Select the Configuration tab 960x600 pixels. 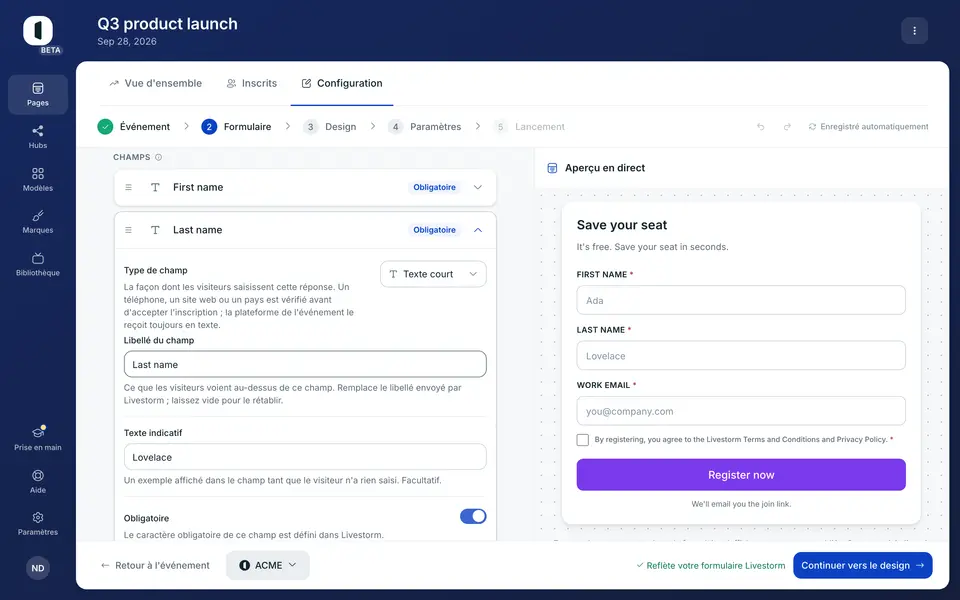tap(342, 83)
